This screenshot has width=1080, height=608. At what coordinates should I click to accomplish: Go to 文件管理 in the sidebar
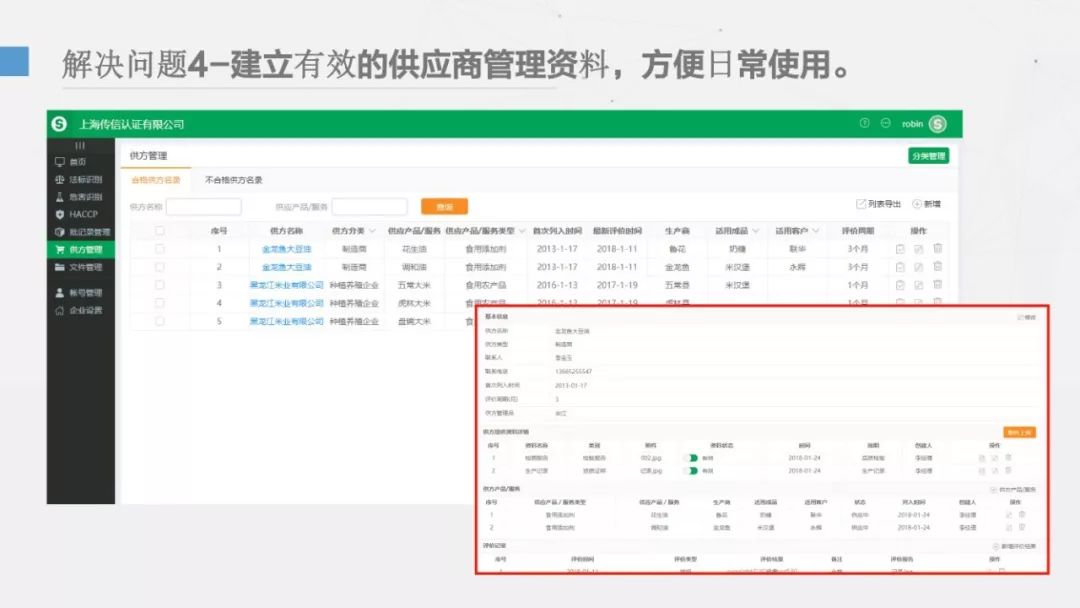click(85, 267)
